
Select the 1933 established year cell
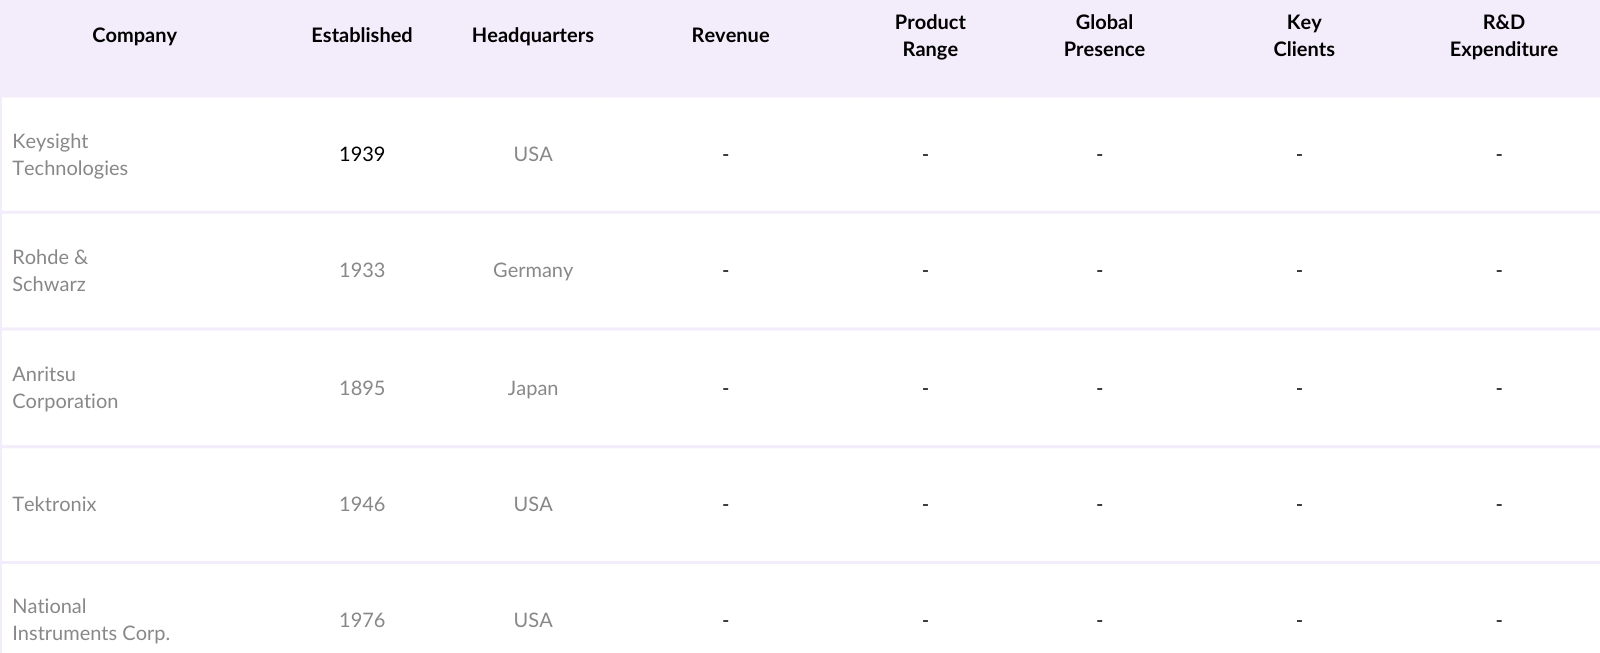pos(361,270)
